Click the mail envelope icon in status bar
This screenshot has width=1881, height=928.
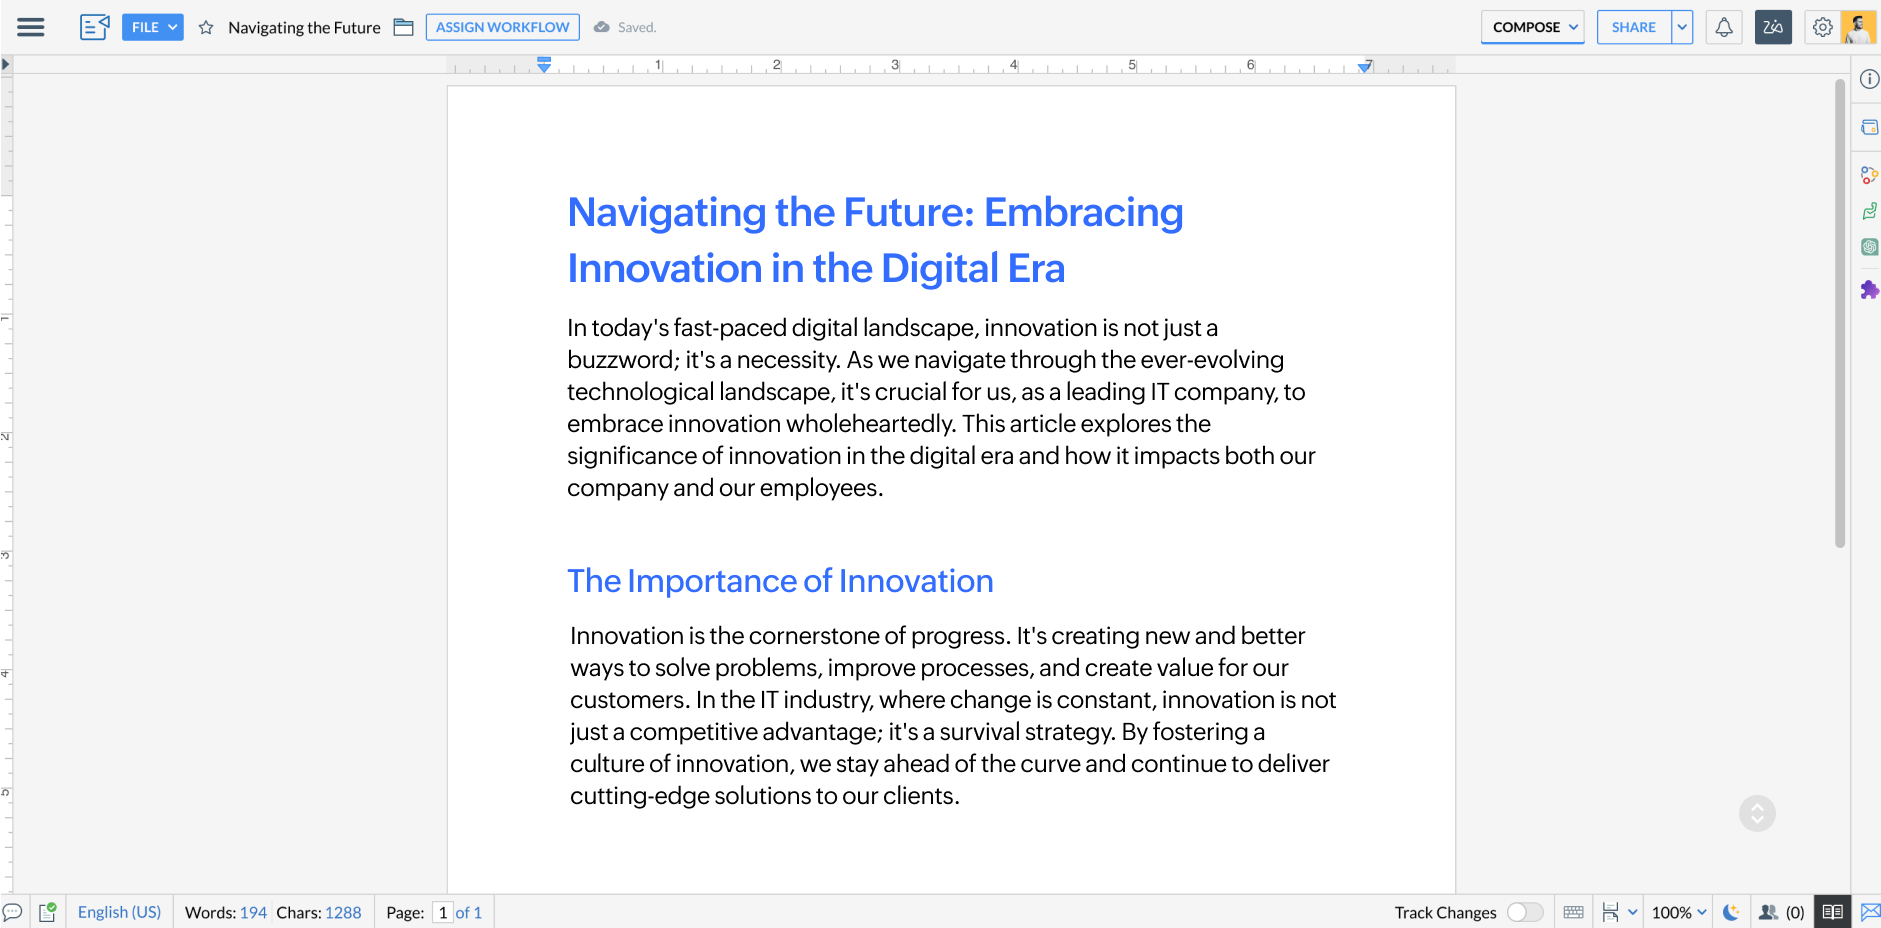[x=1870, y=912]
